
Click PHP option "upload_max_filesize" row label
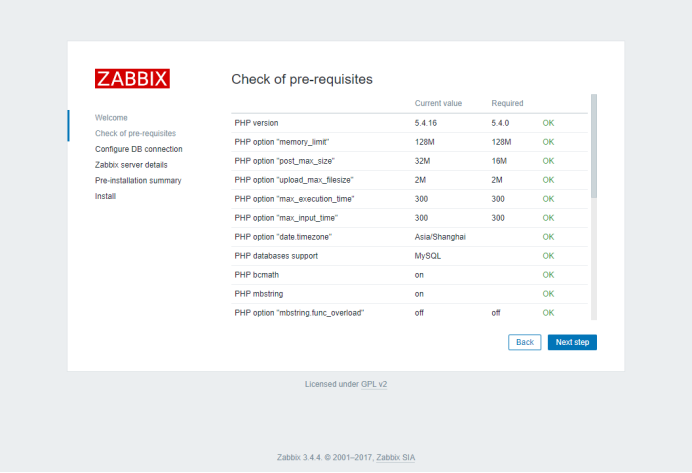[294, 180]
